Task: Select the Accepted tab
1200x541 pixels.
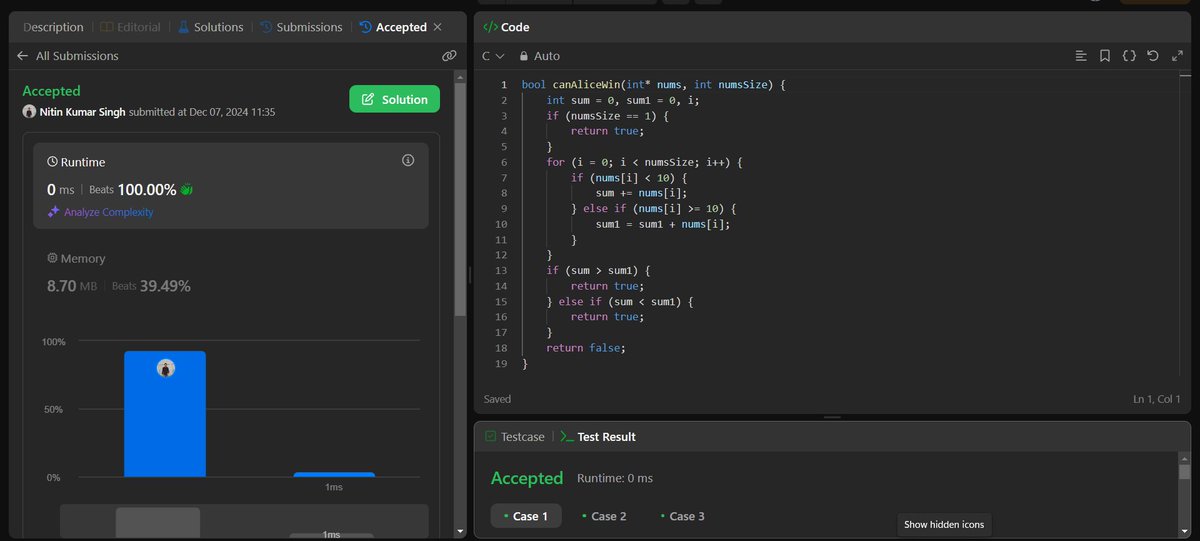Action: (392, 27)
